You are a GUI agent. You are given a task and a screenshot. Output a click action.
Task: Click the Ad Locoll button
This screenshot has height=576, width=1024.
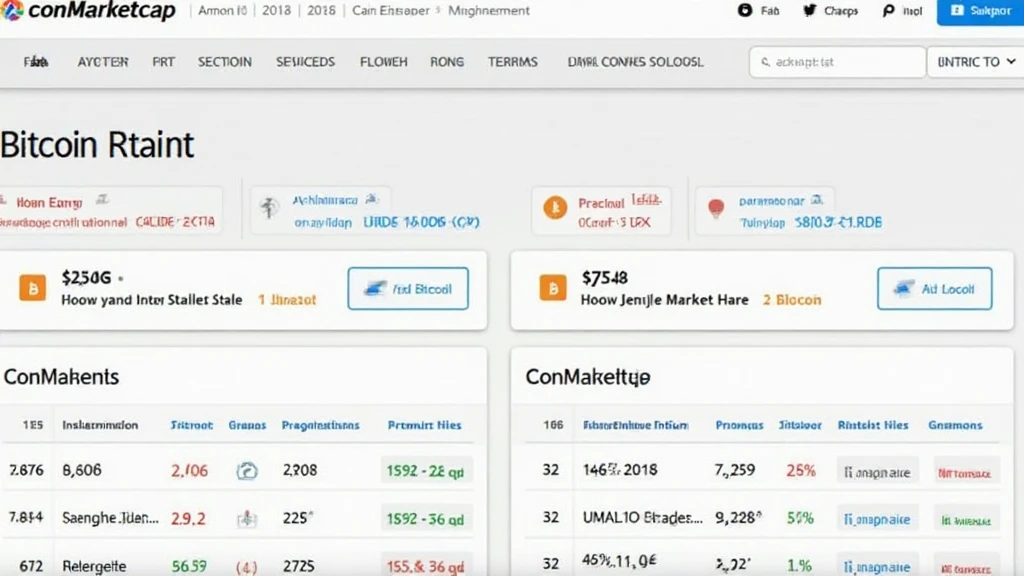pyautogui.click(x=934, y=289)
